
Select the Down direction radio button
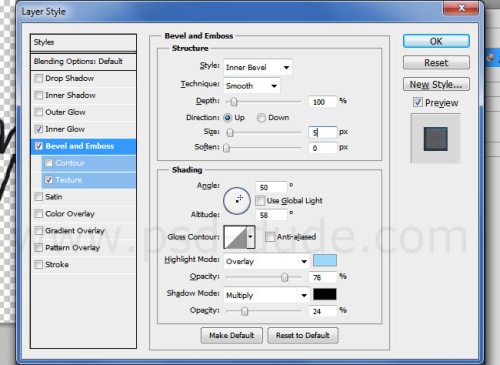click(261, 118)
